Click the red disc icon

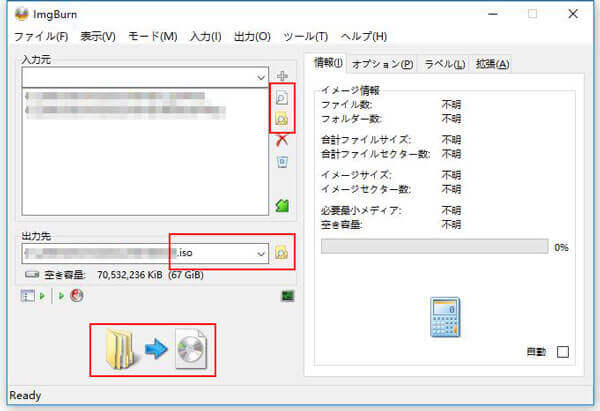[77, 296]
